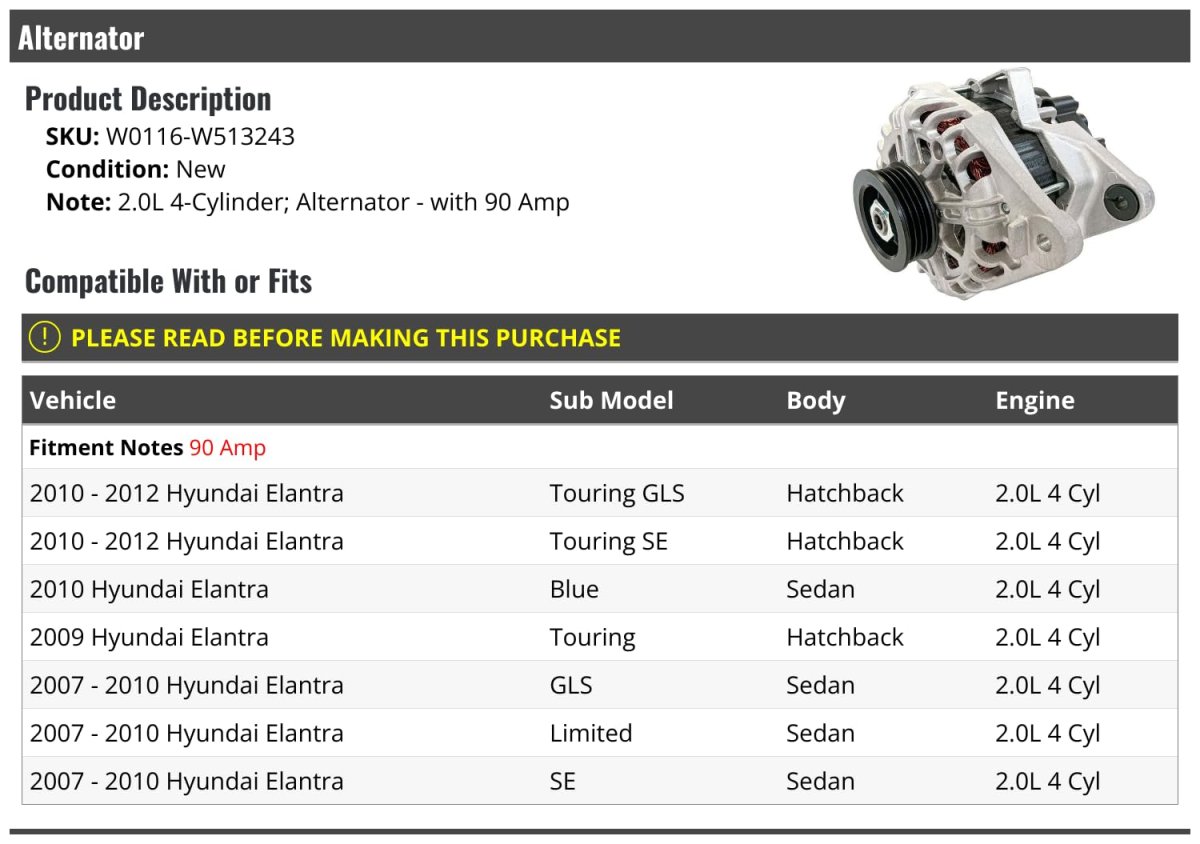Click the Compatible With or Fits heading
The width and height of the screenshot is (1200, 844).
pos(168,282)
